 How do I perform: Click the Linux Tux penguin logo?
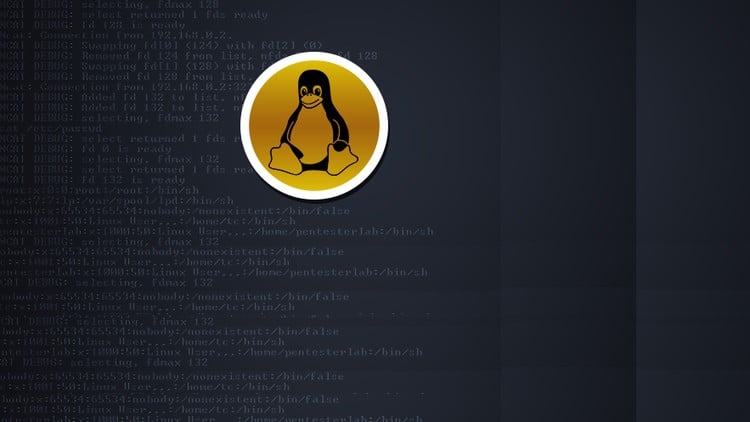point(313,124)
